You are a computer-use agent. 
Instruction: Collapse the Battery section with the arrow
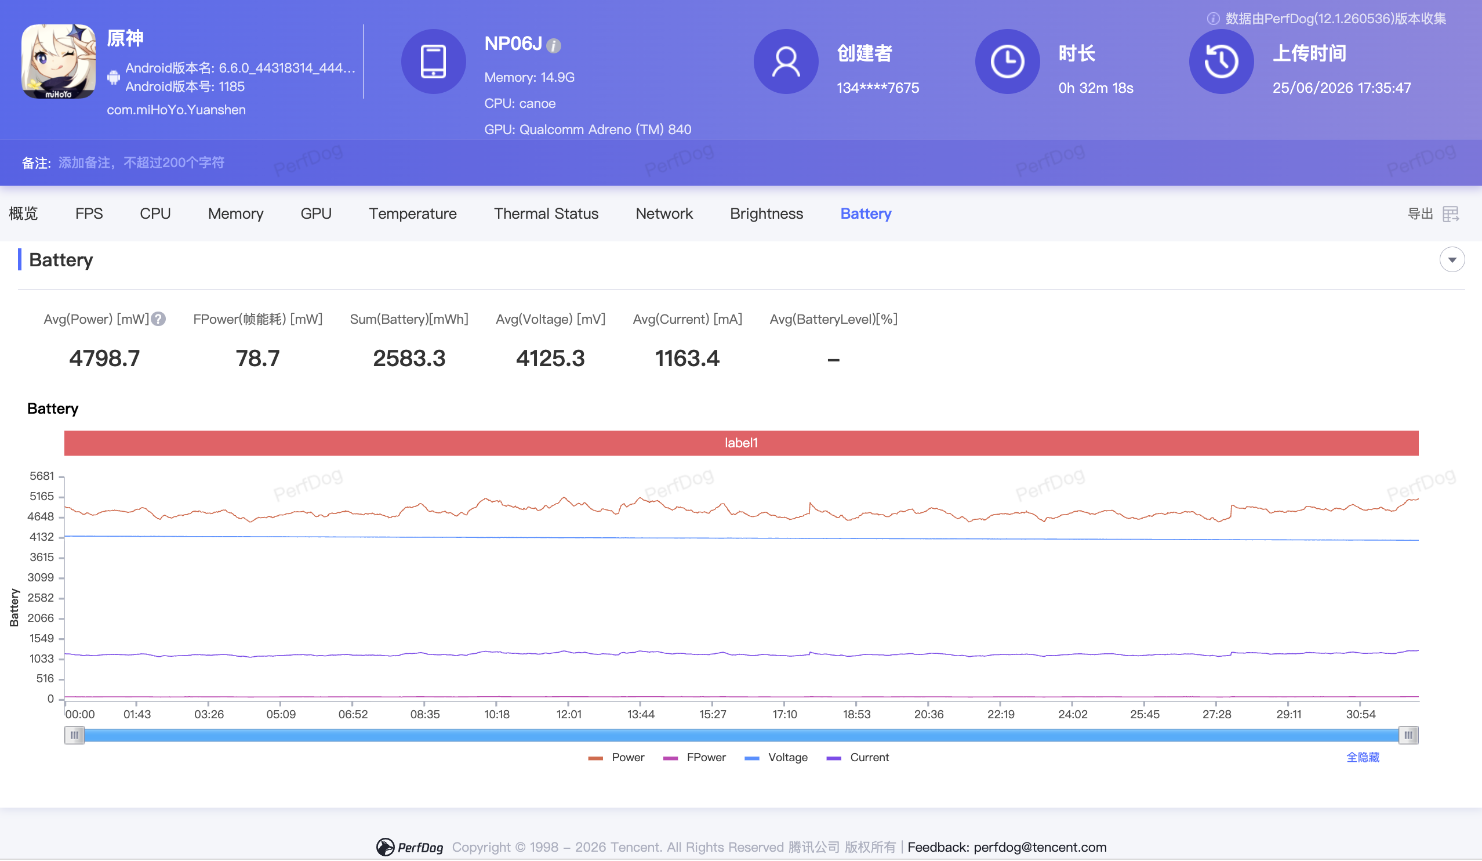[x=1452, y=260]
